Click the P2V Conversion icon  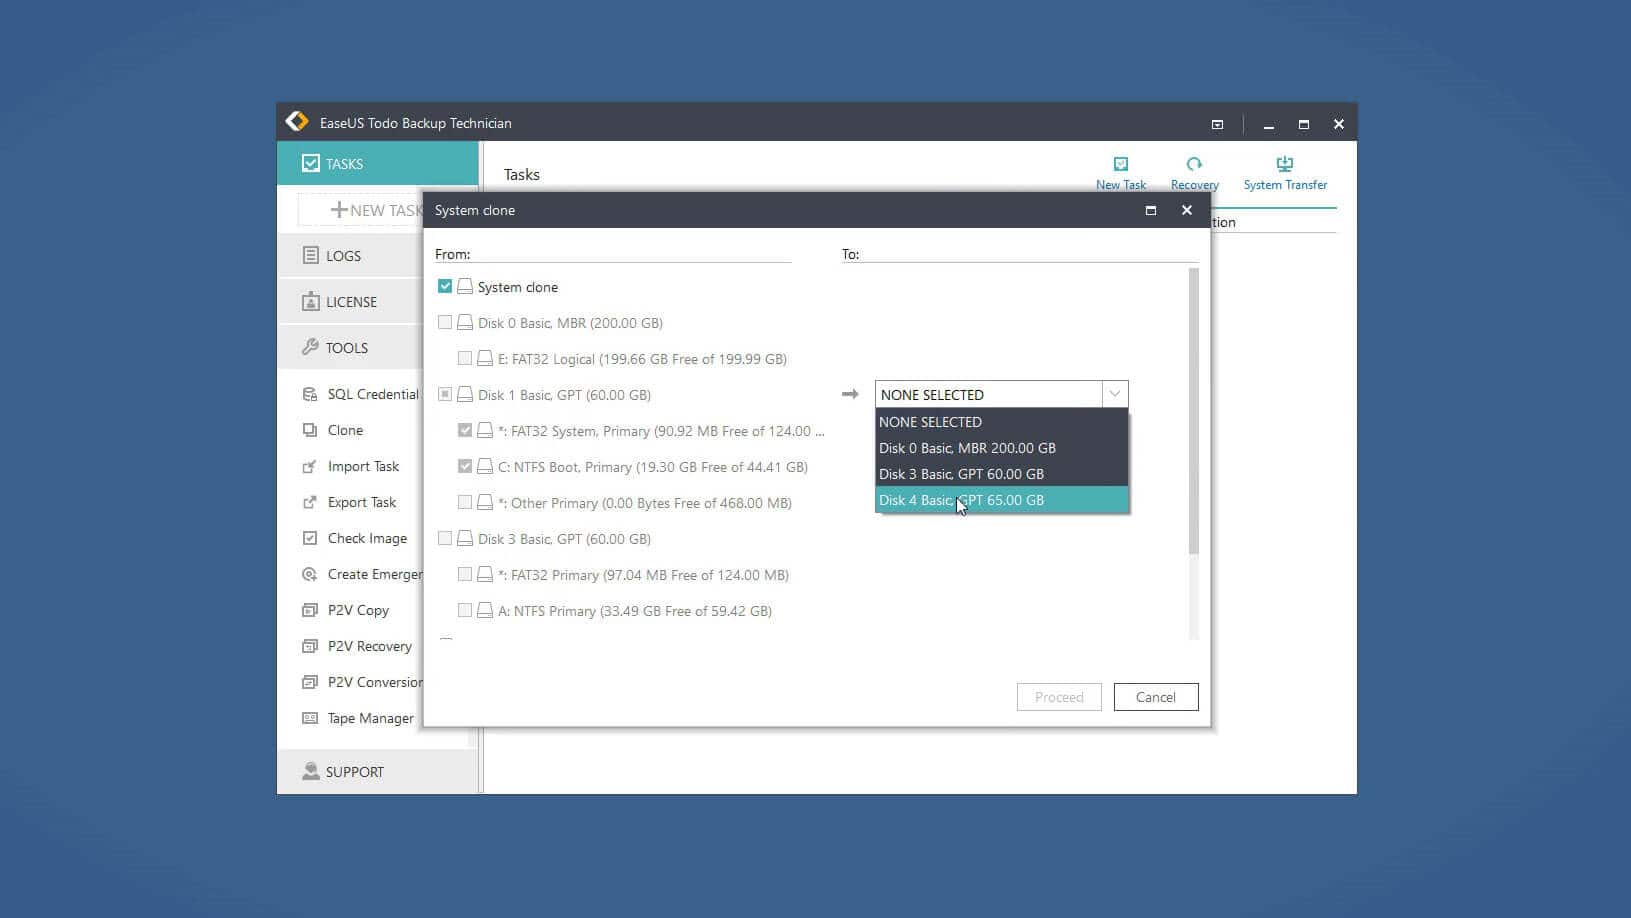tap(310, 682)
